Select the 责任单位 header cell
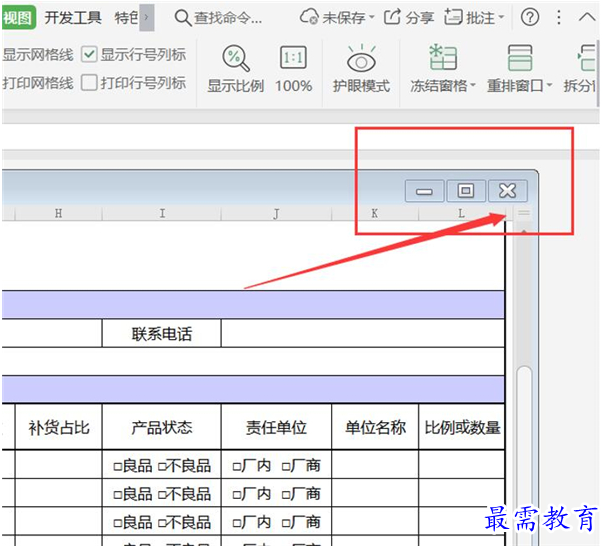This screenshot has width=606, height=550. [x=276, y=427]
